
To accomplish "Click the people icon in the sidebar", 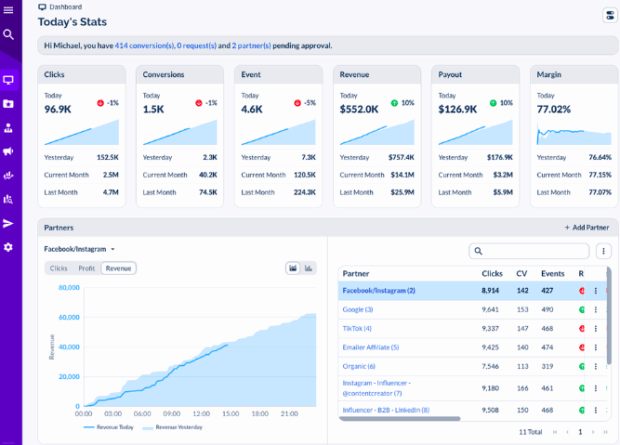I will point(8,127).
